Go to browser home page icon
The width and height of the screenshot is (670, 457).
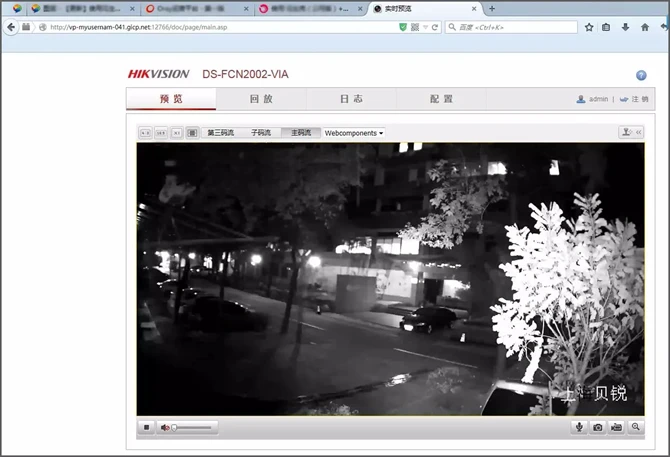(645, 27)
